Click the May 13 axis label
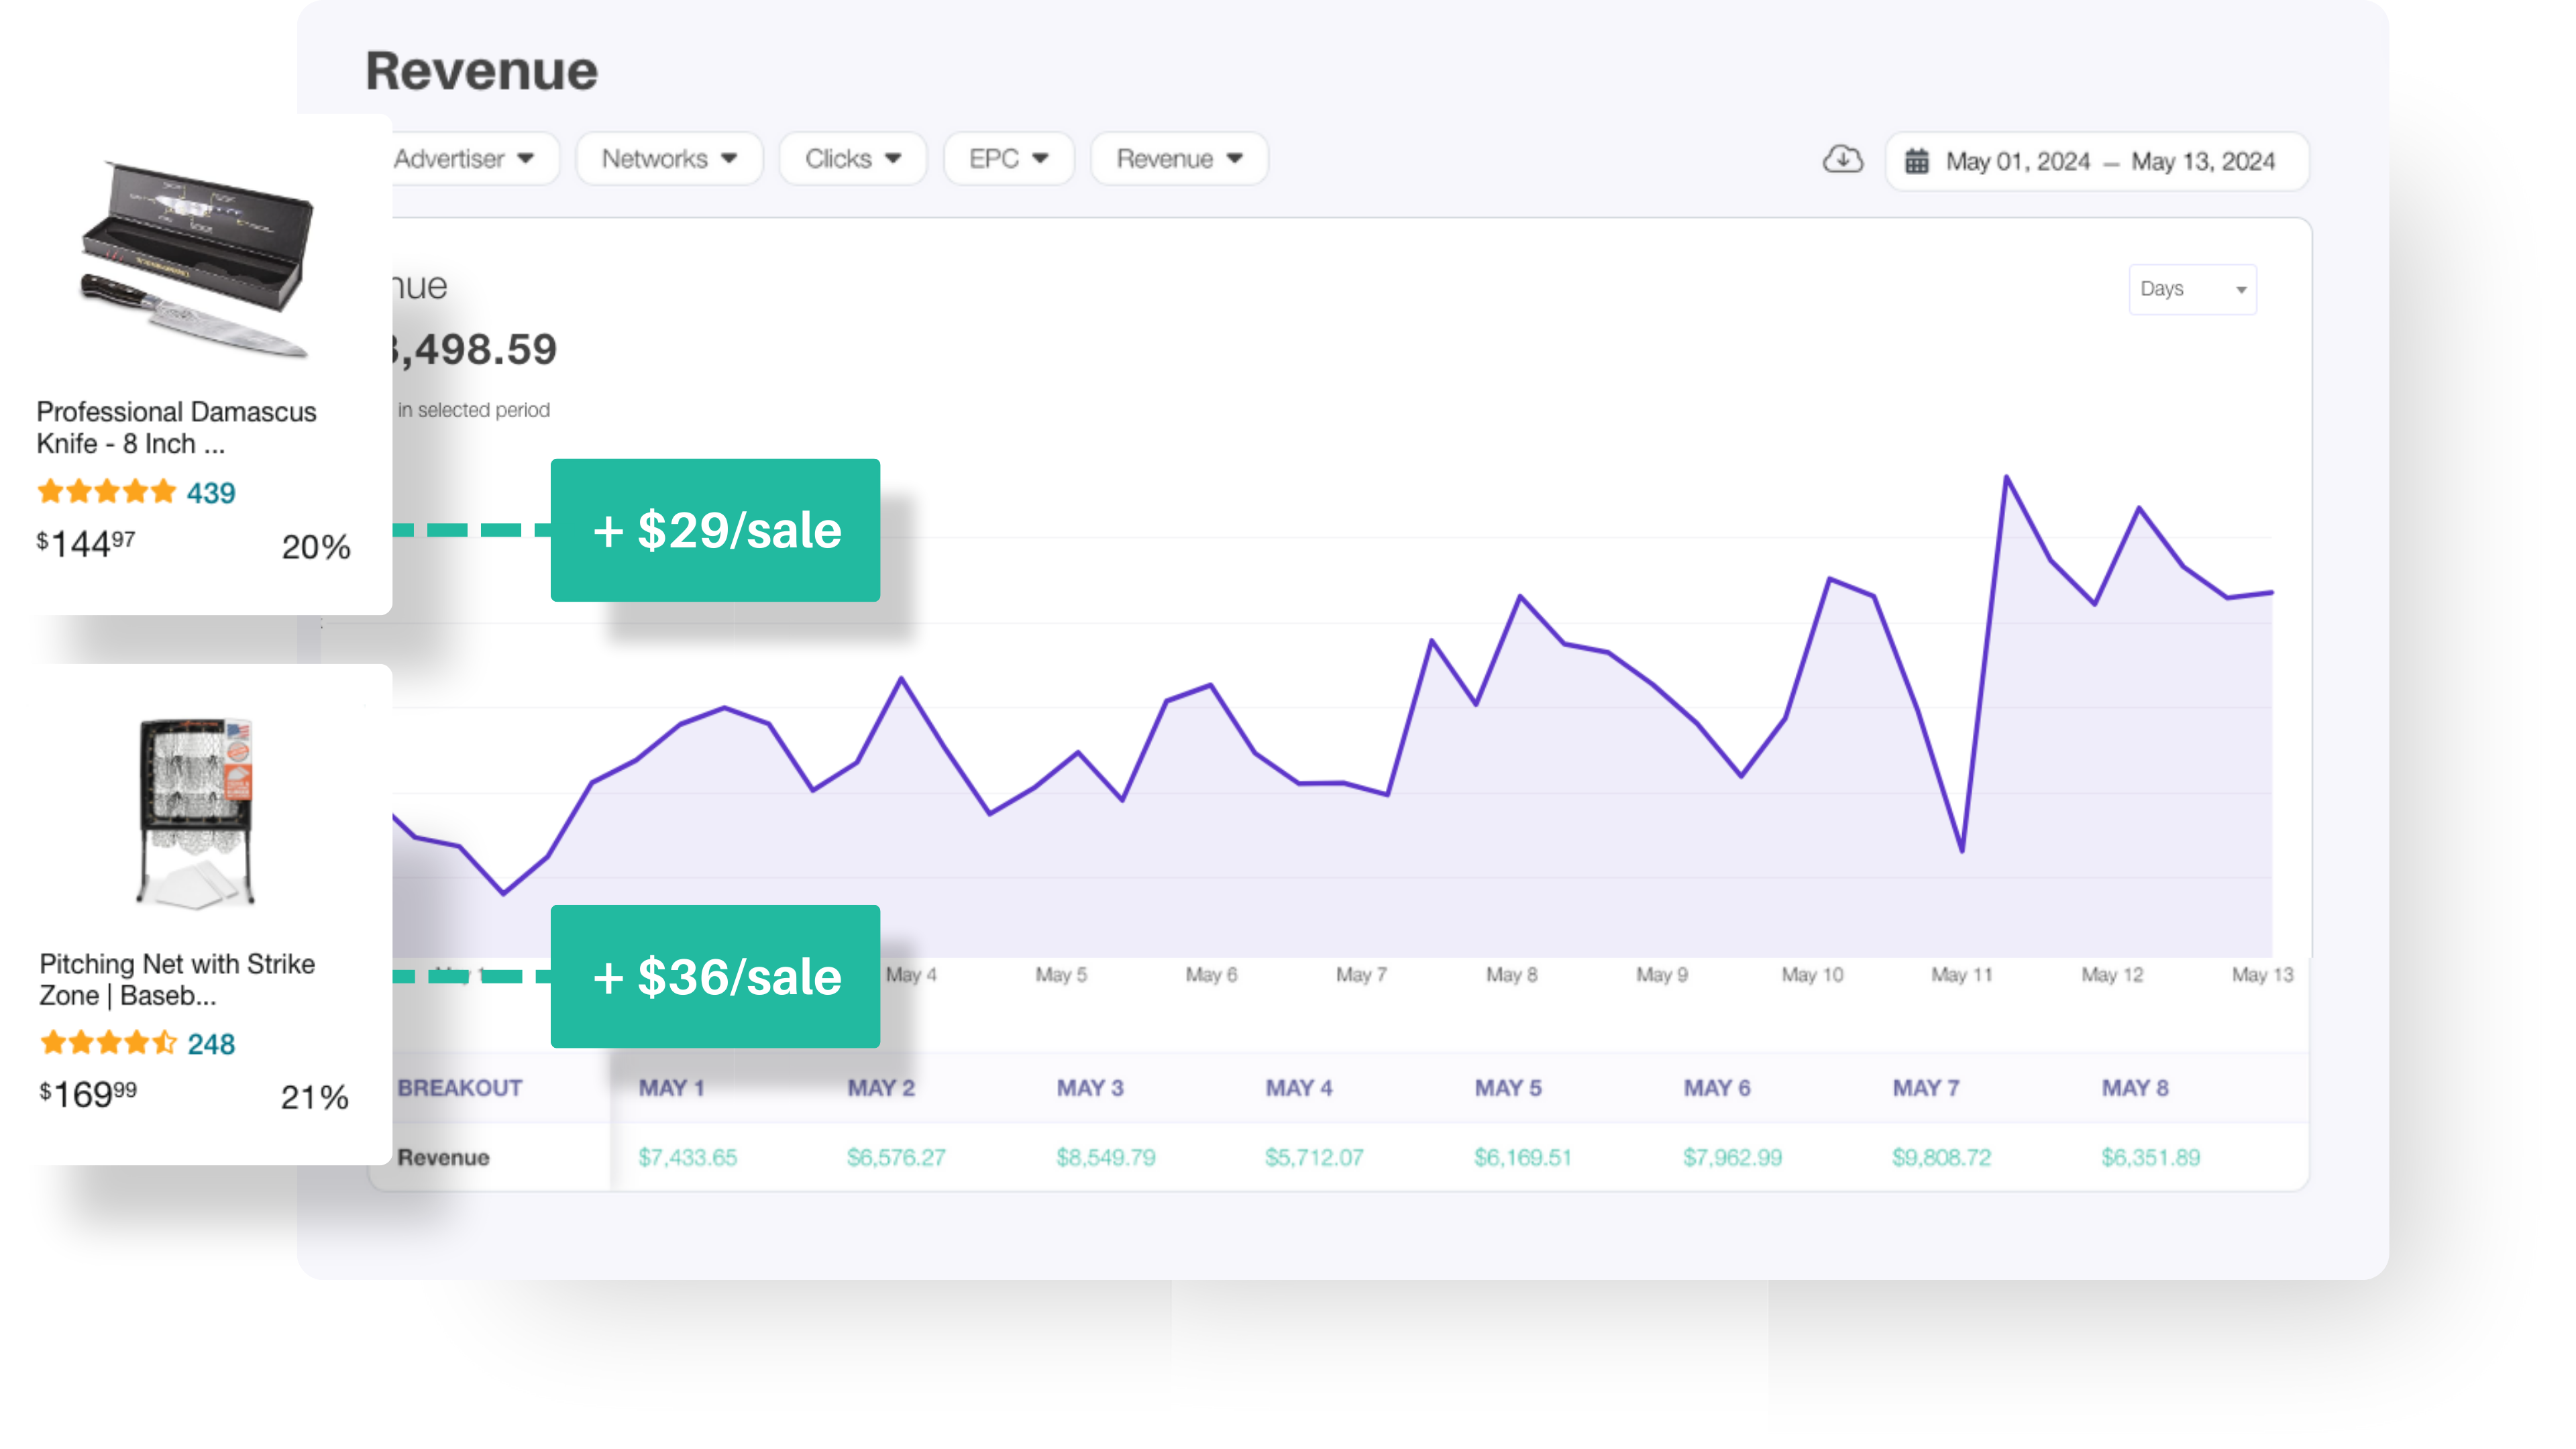Viewport: 2576px width, 1449px height. pos(2263,975)
